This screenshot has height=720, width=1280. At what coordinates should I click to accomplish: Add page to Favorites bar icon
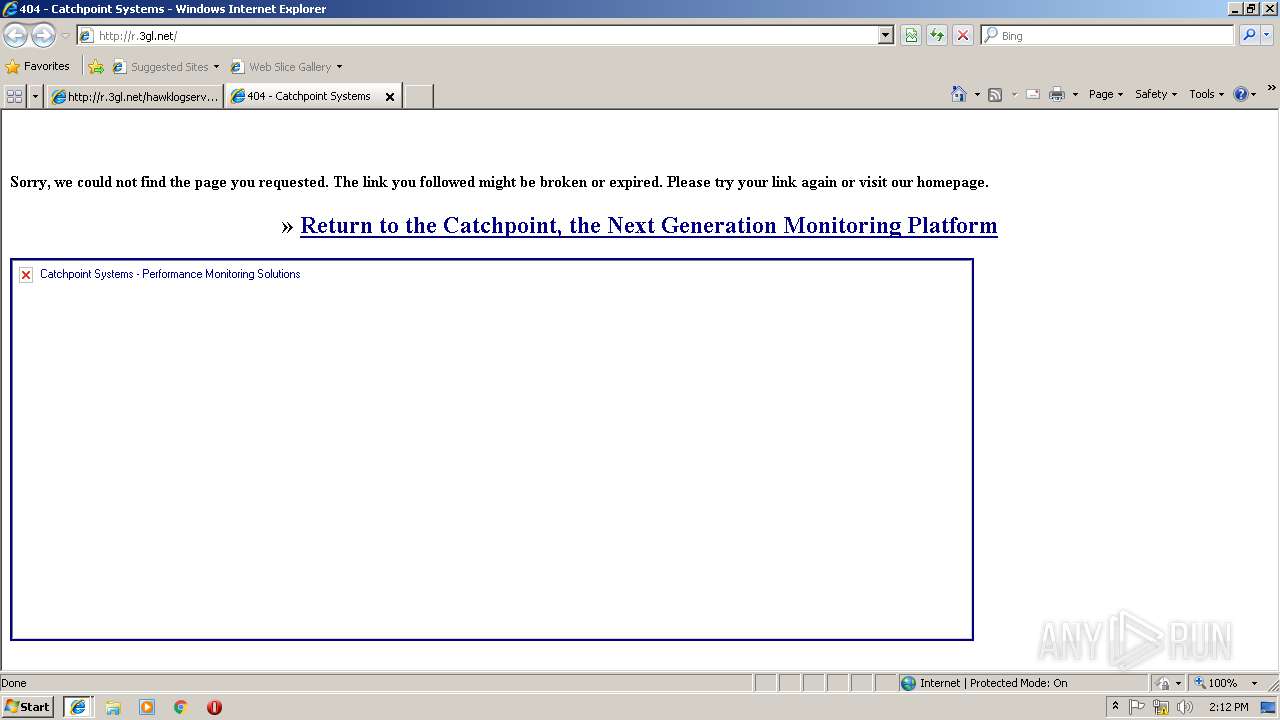[96, 67]
